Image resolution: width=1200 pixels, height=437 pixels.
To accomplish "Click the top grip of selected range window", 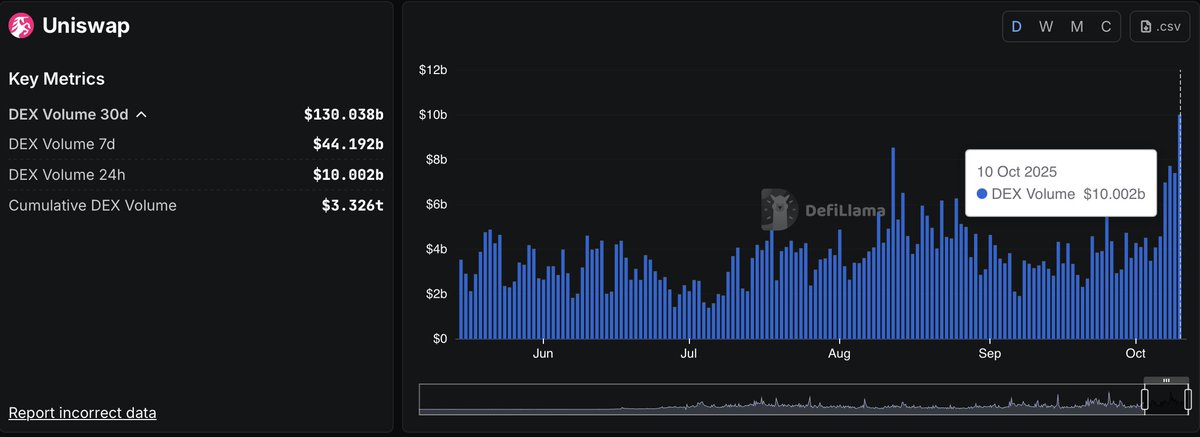I will point(1166,381).
